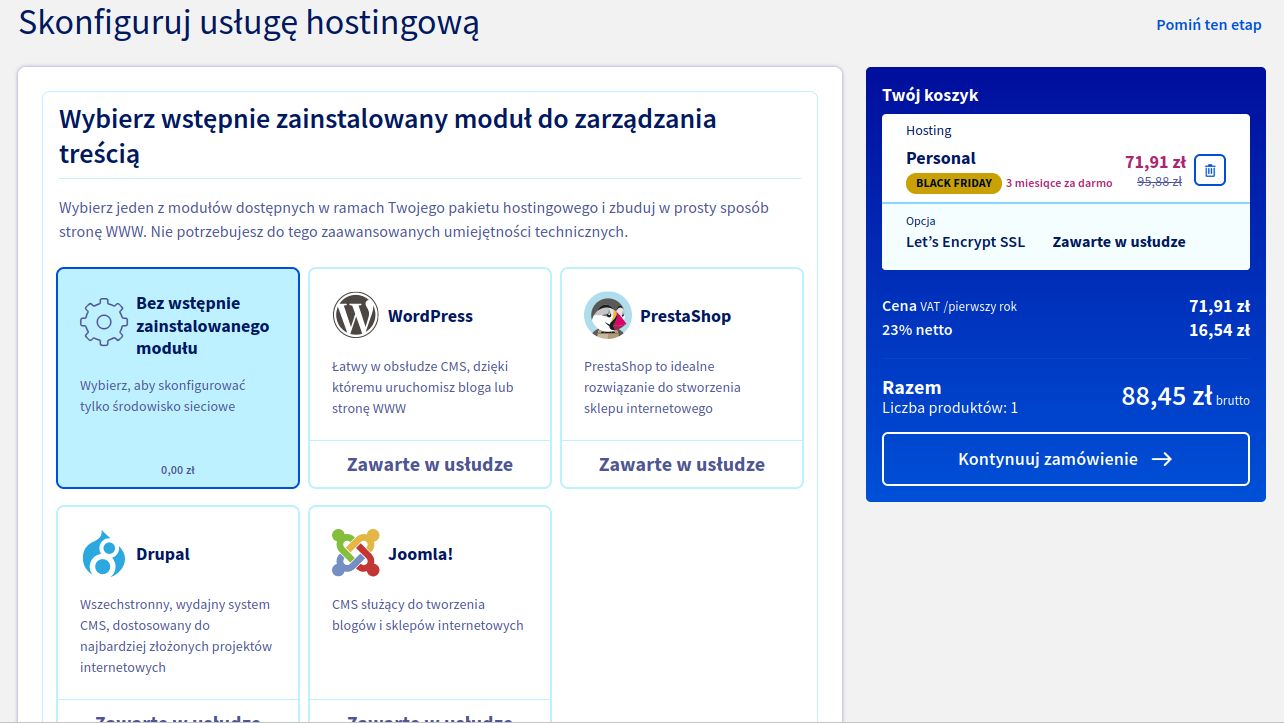Click the WordPress logo icon

click(x=356, y=315)
